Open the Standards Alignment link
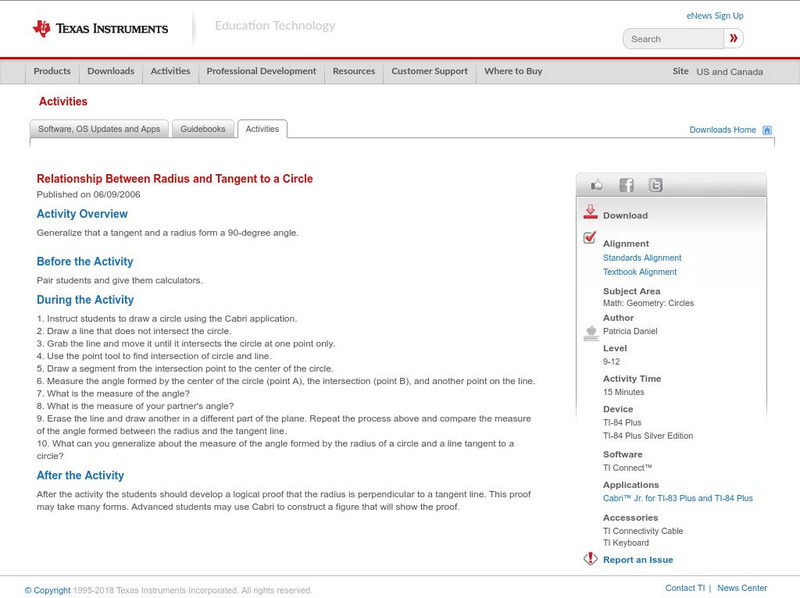Viewport: 800px width, 598px height. pyautogui.click(x=642, y=258)
